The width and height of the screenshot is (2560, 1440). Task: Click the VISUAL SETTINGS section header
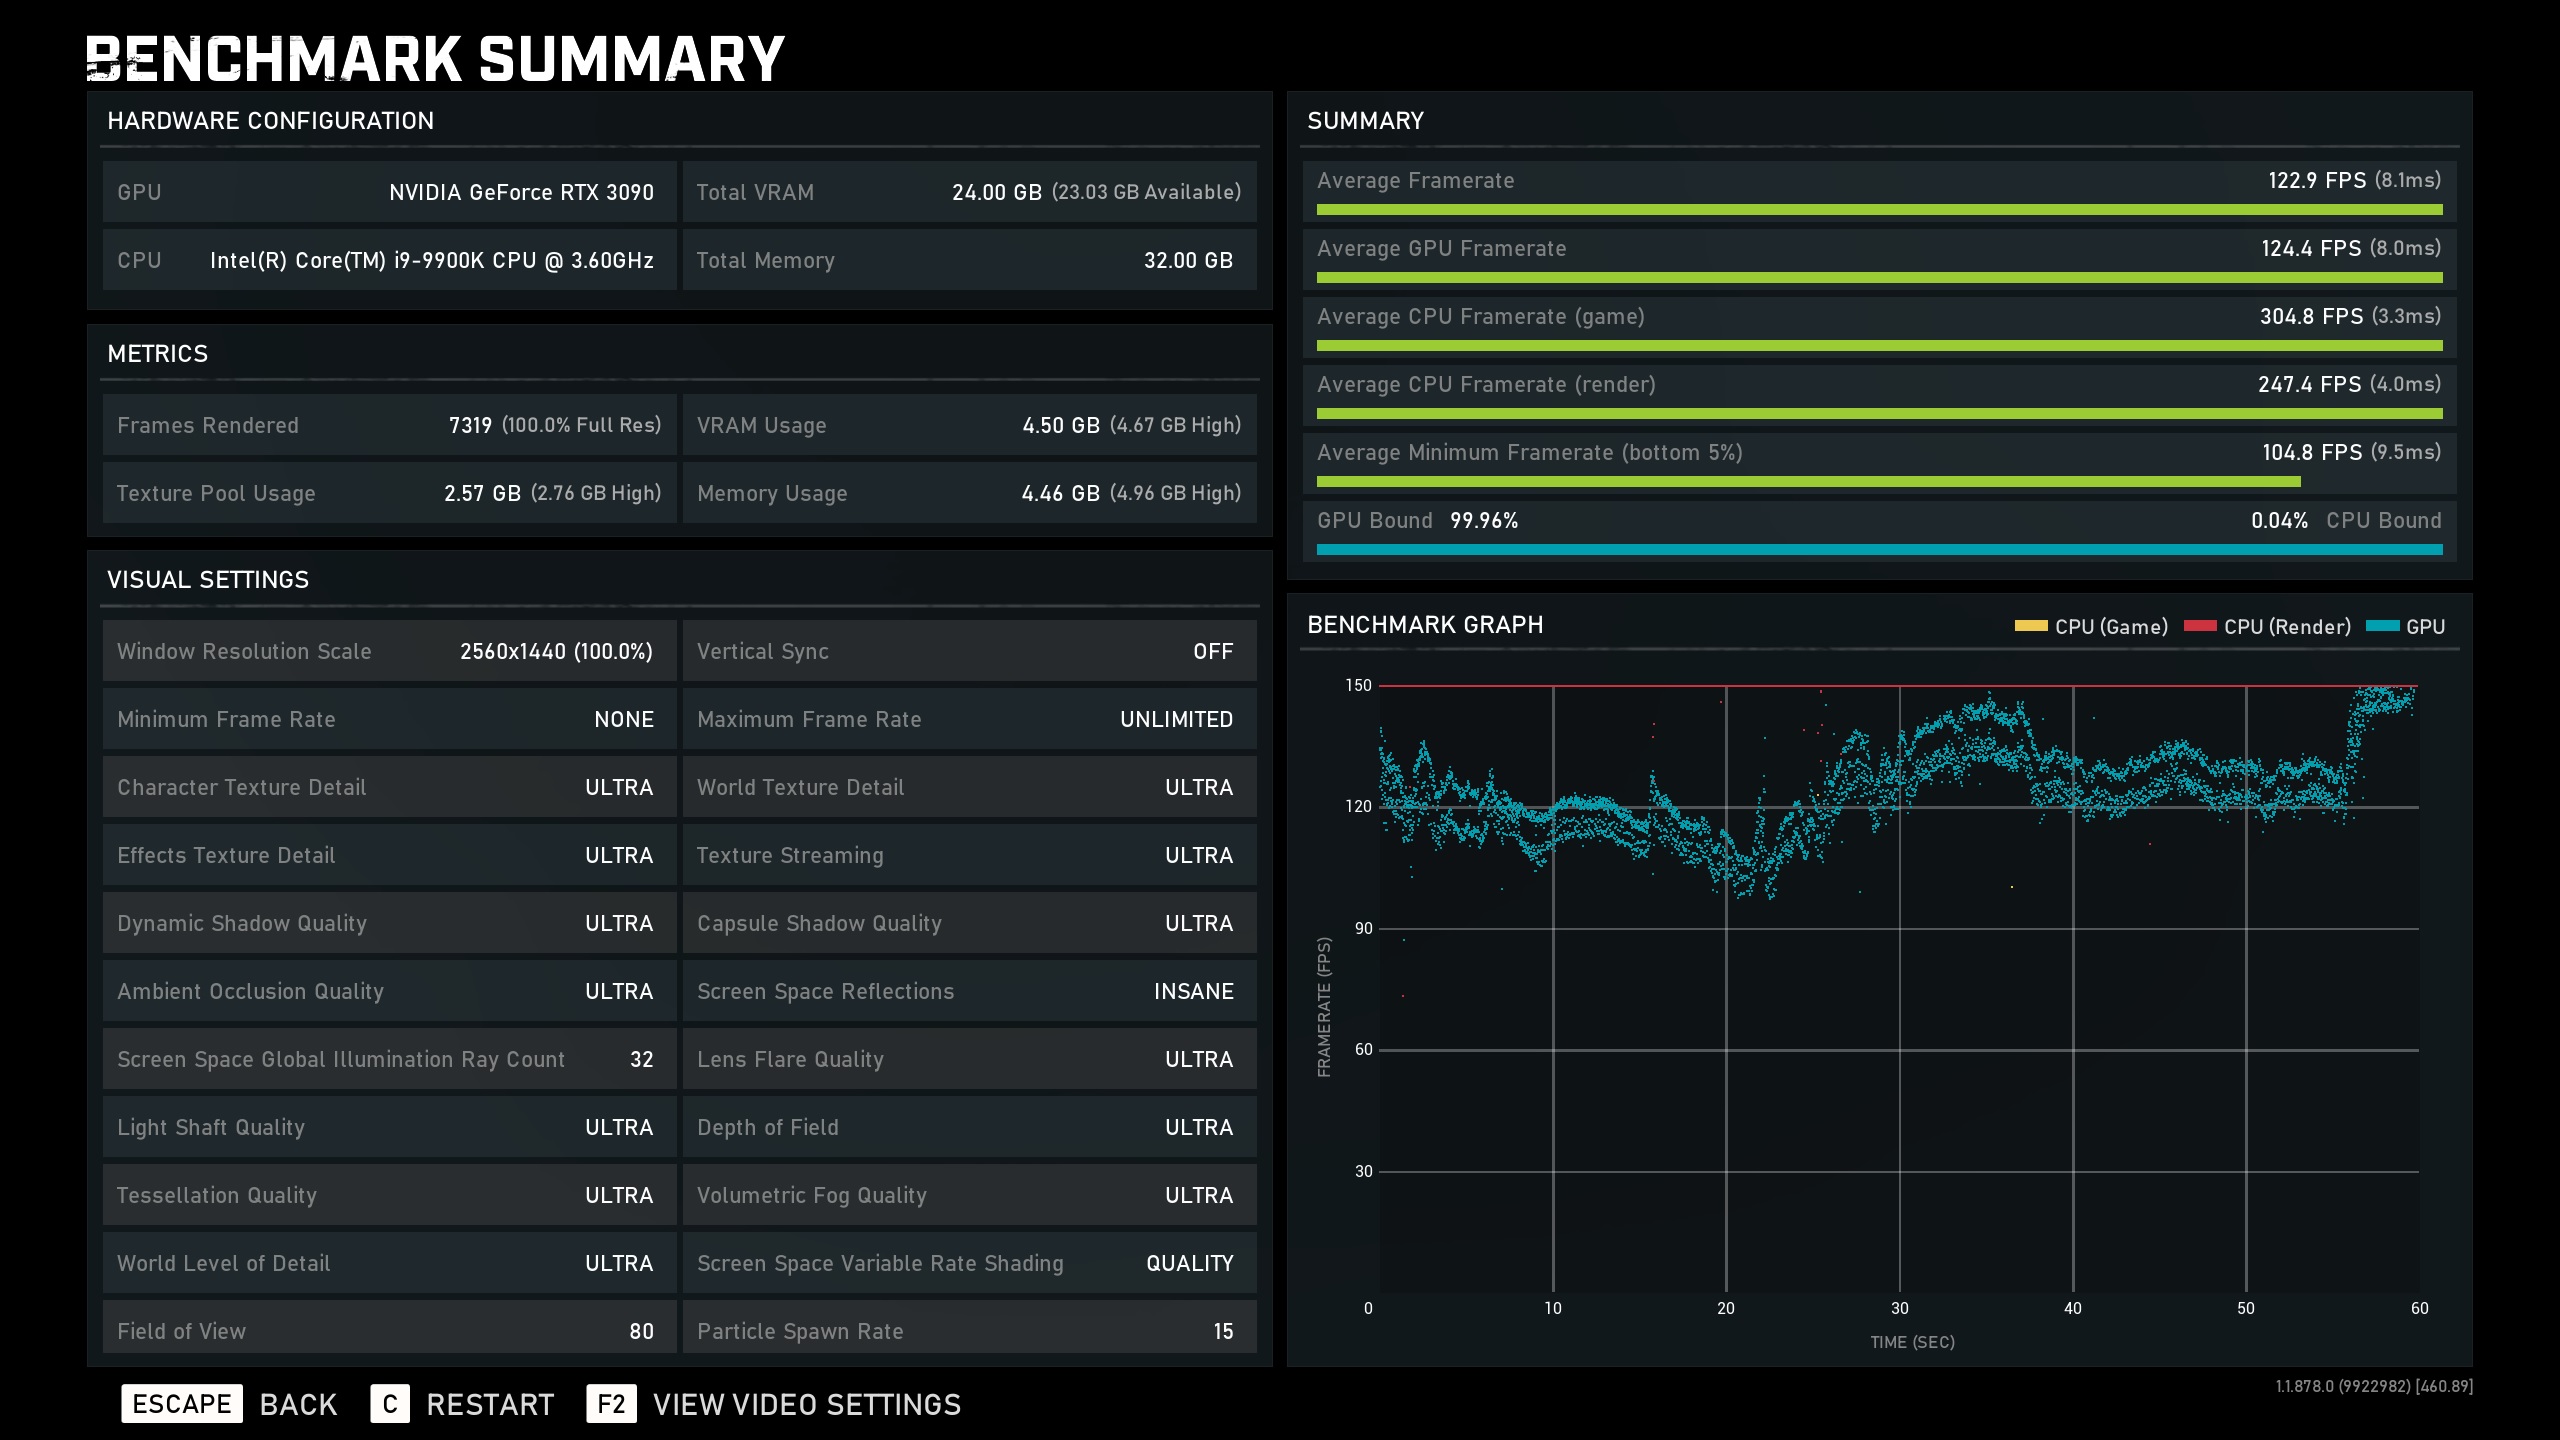pos(208,580)
